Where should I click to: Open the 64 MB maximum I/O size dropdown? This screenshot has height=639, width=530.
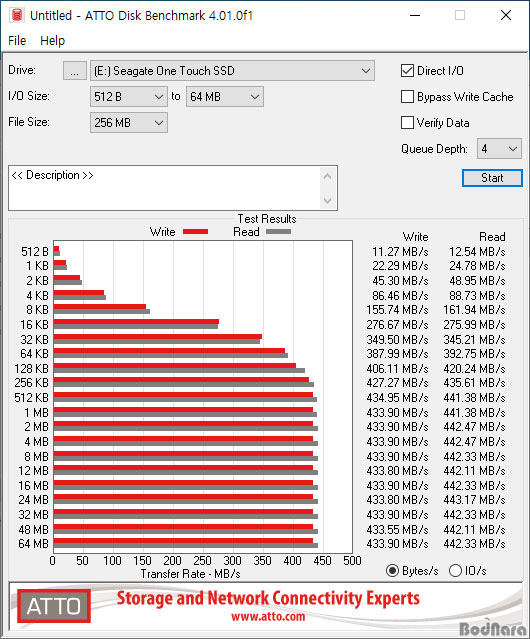point(225,97)
